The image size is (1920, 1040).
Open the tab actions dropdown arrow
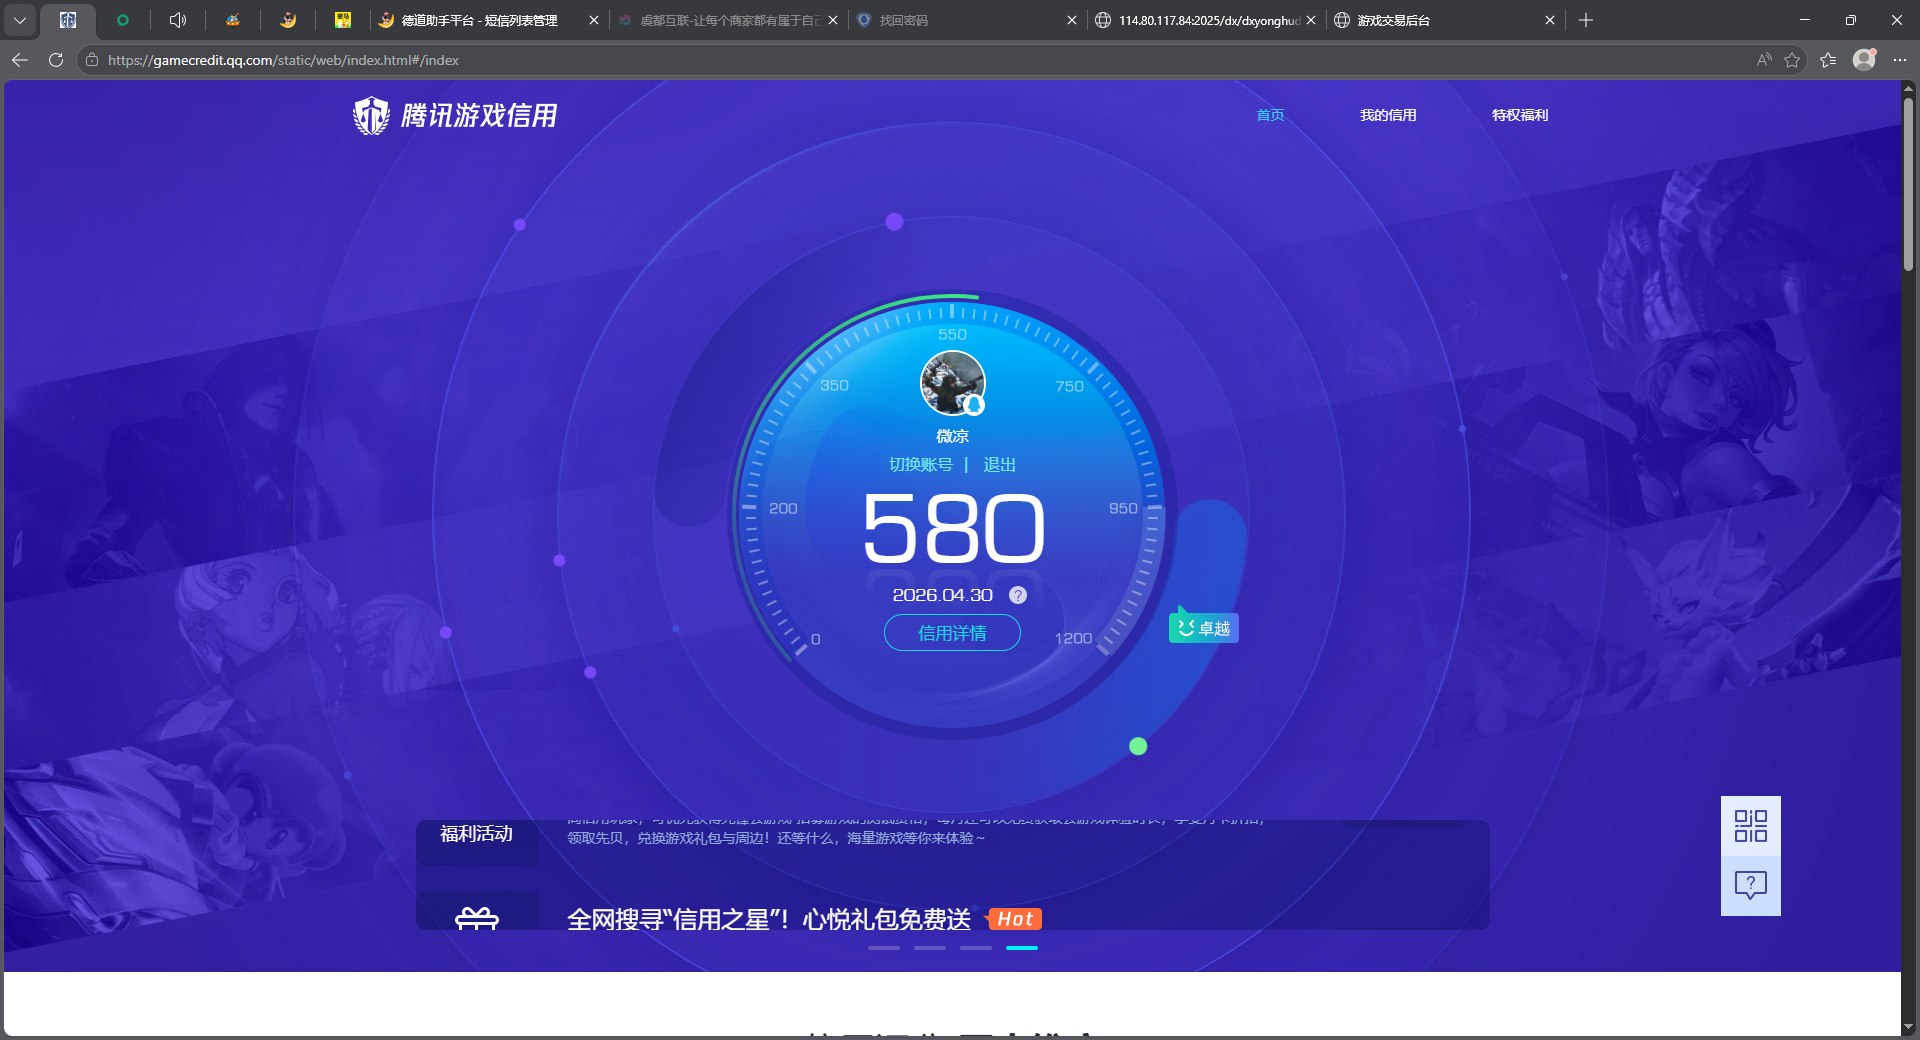tap(20, 20)
